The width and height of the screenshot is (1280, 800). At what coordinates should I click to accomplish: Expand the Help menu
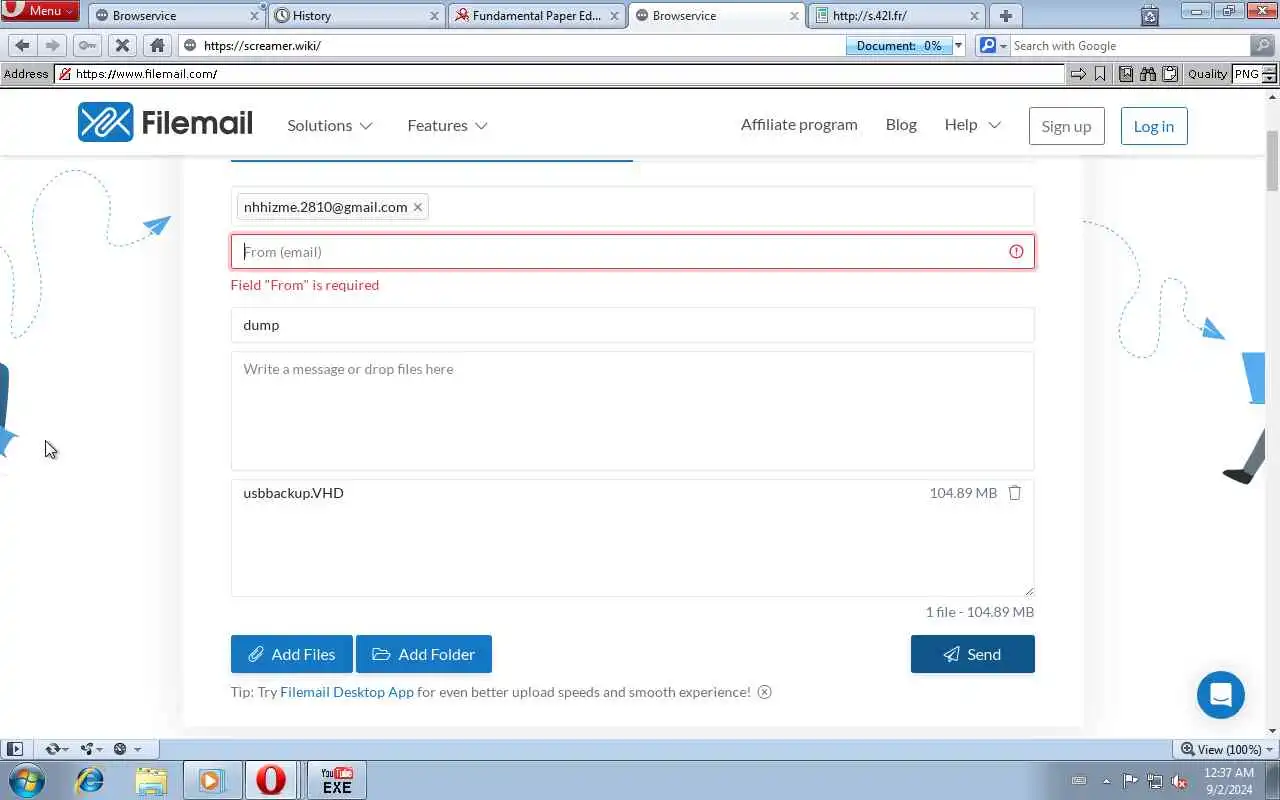tap(973, 125)
